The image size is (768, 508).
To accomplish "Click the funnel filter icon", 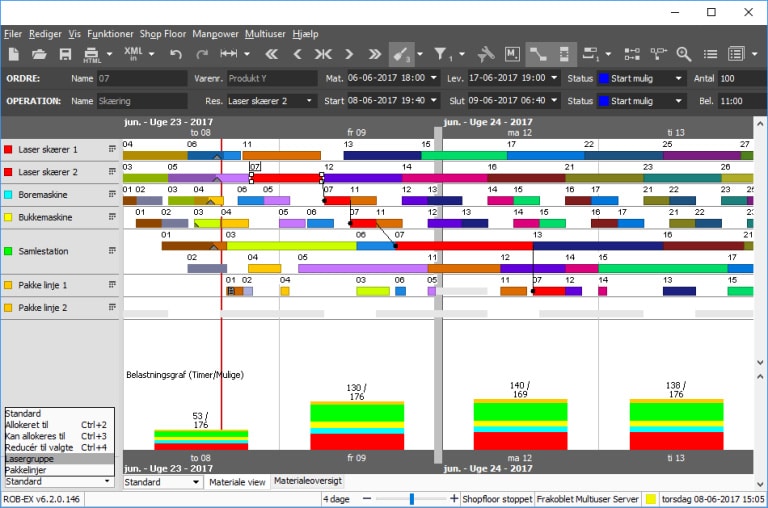I will coord(441,54).
